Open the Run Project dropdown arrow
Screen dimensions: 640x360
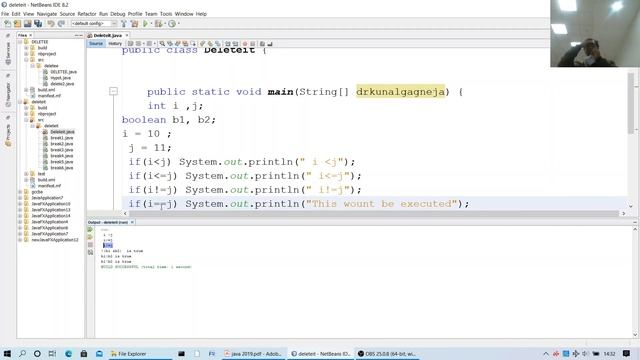[x=151, y=24]
